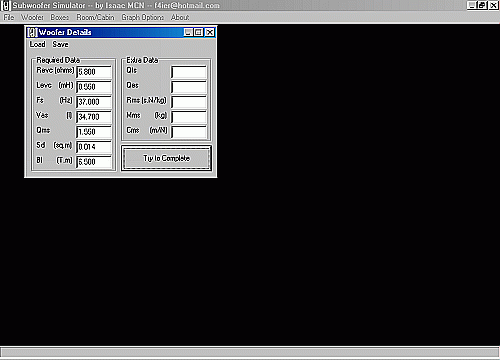Click the Qts input field
The image size is (500, 360).
(189, 72)
